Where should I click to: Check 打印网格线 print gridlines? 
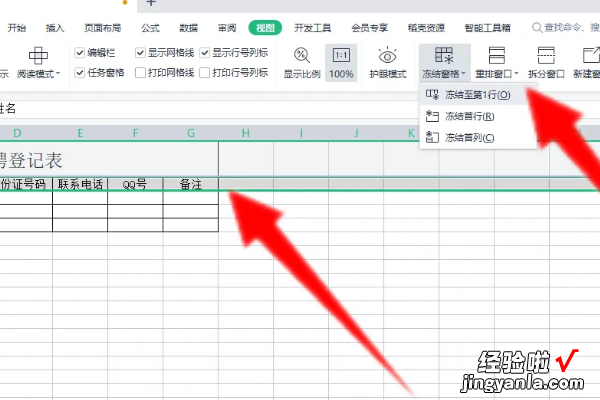point(140,72)
